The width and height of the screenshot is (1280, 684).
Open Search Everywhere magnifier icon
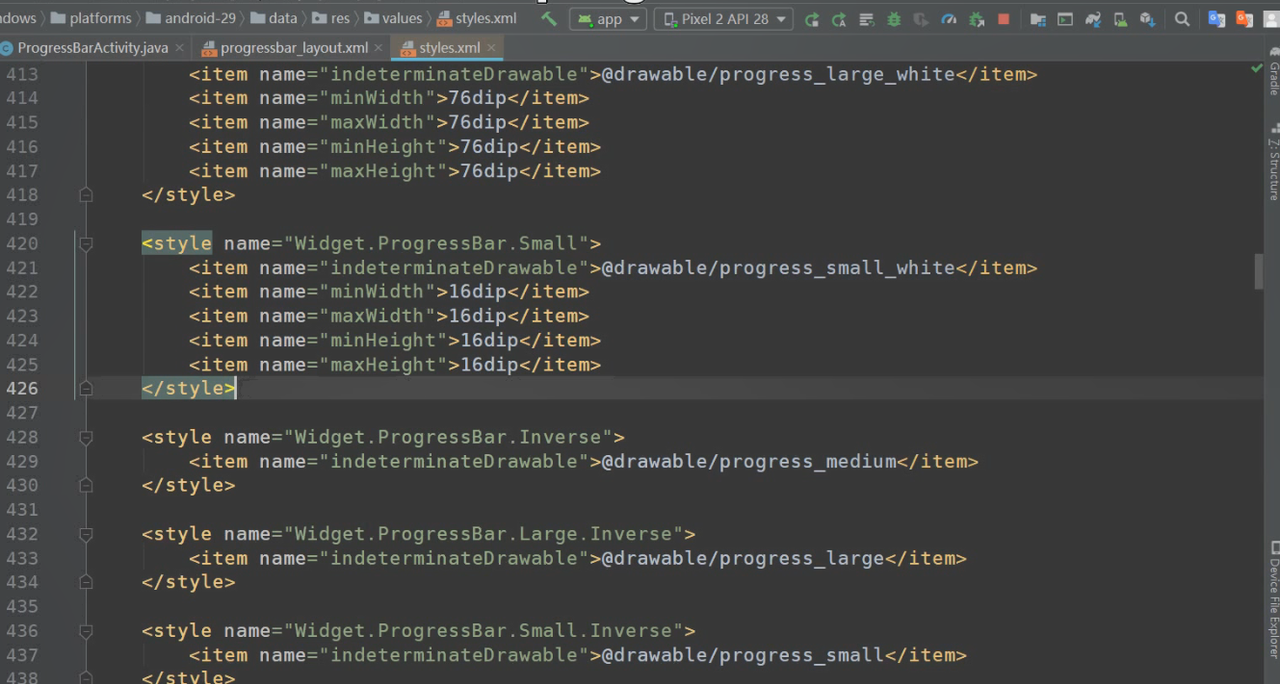tap(1182, 19)
